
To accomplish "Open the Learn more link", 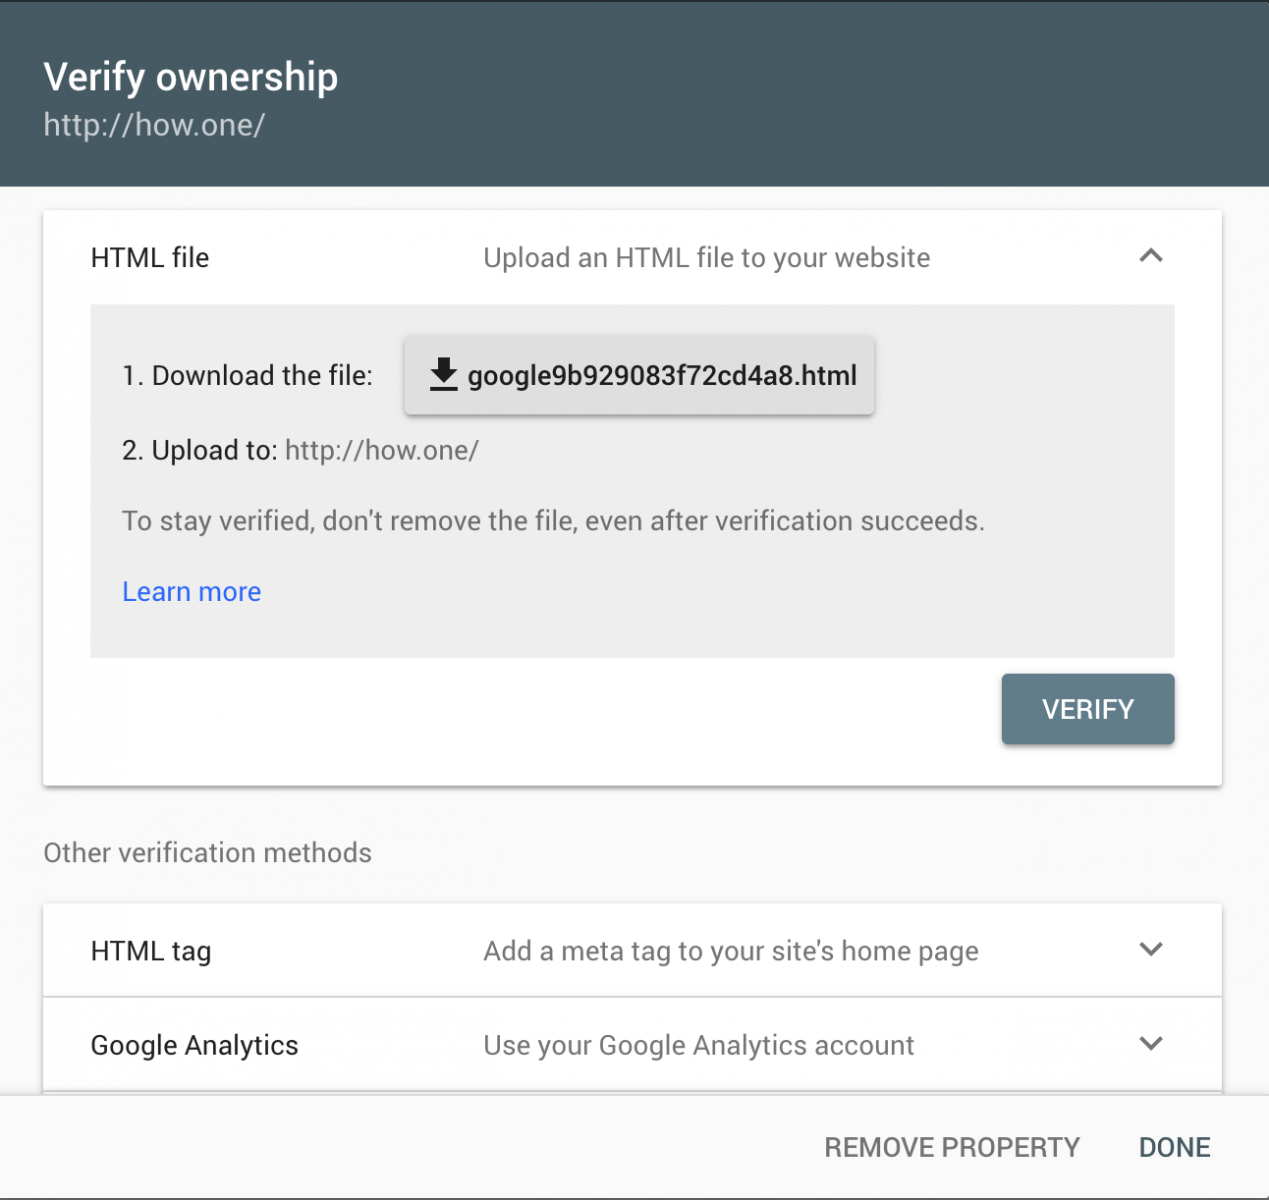I will (x=191, y=591).
